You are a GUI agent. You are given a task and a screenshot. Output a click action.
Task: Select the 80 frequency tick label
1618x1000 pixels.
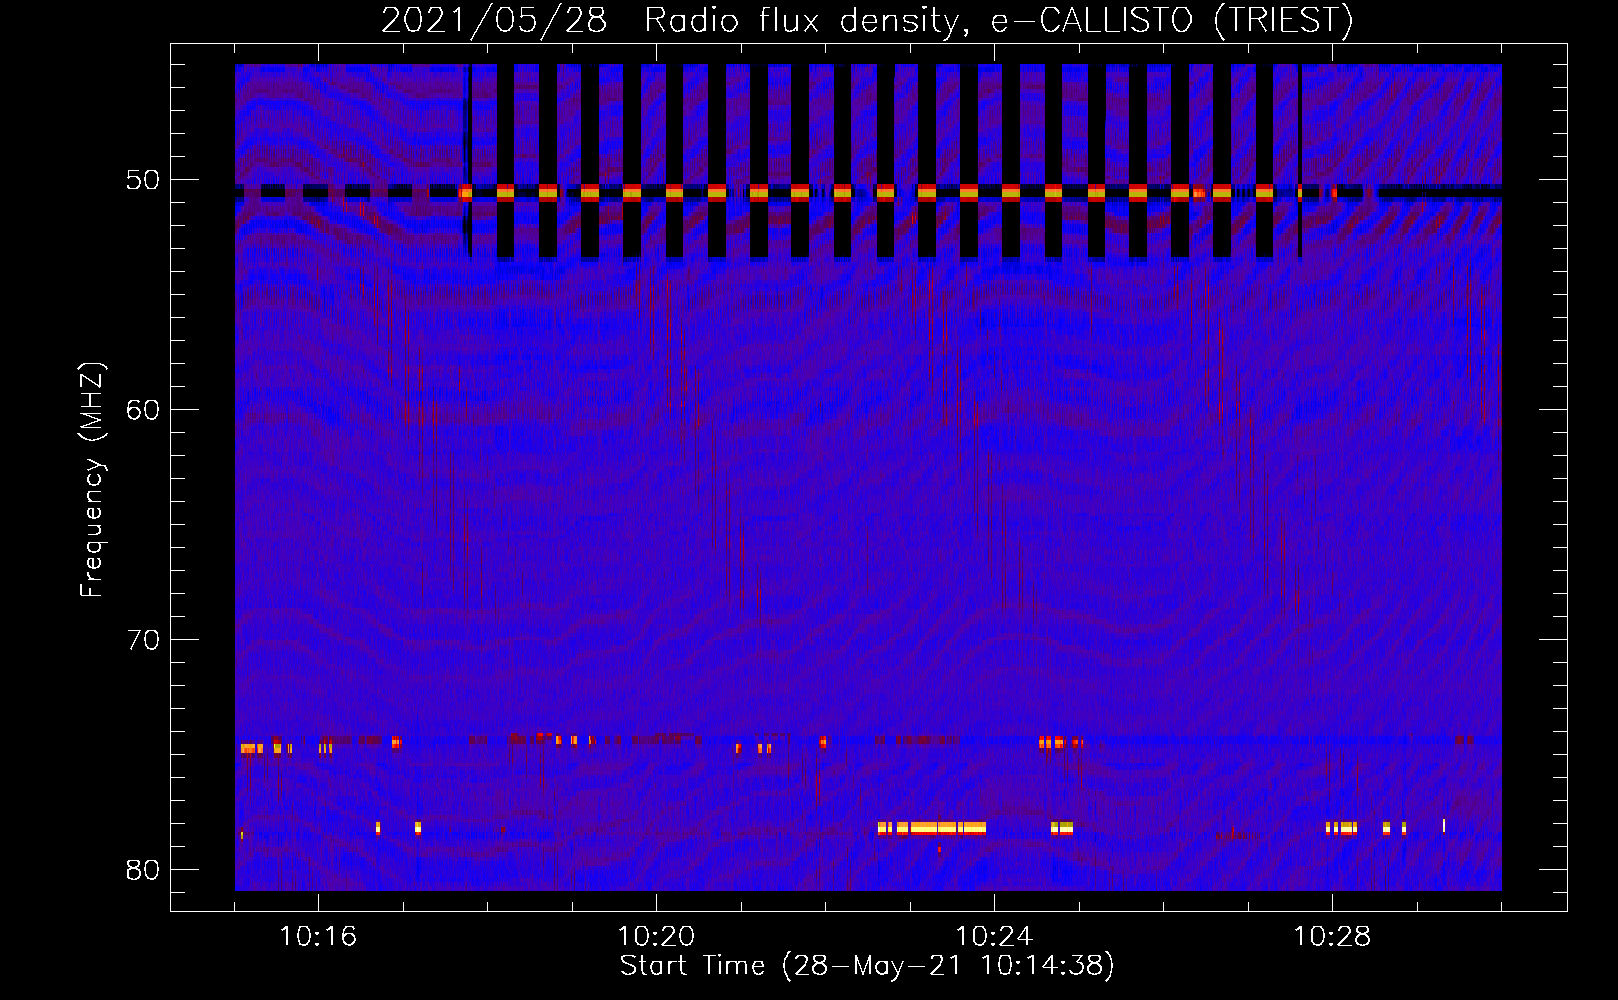[x=143, y=870]
